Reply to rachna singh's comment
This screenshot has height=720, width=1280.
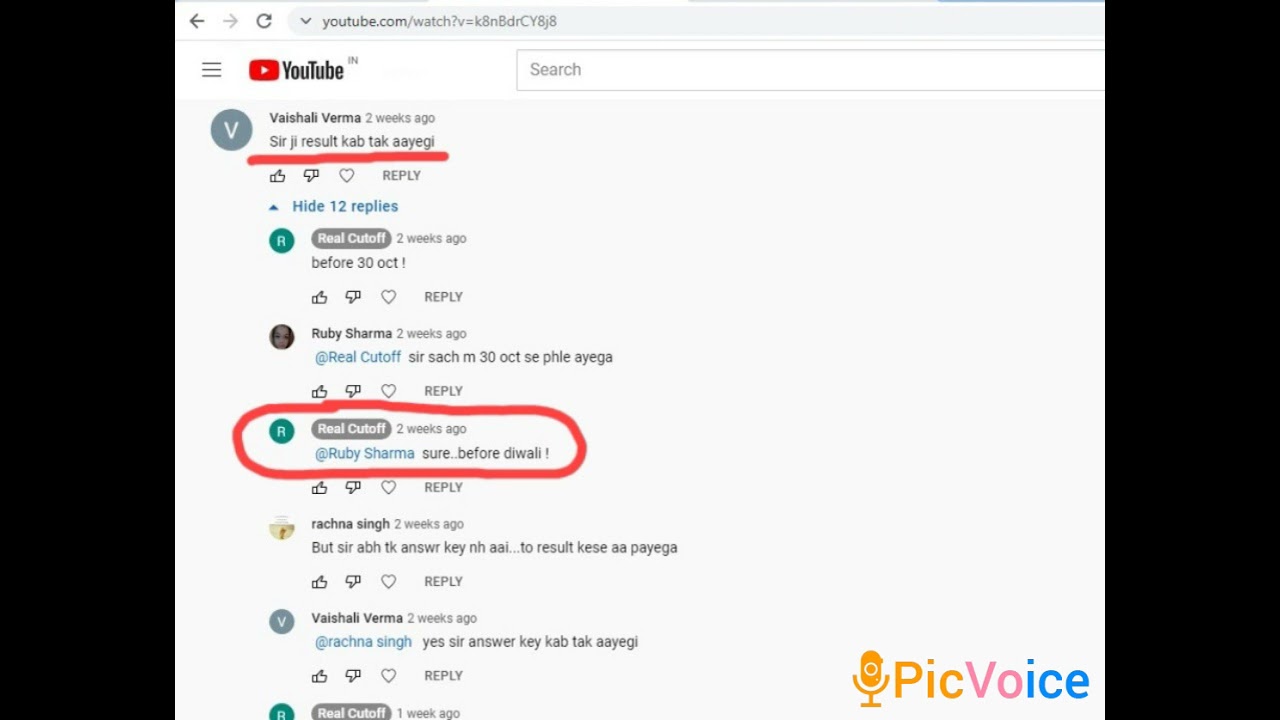[443, 581]
